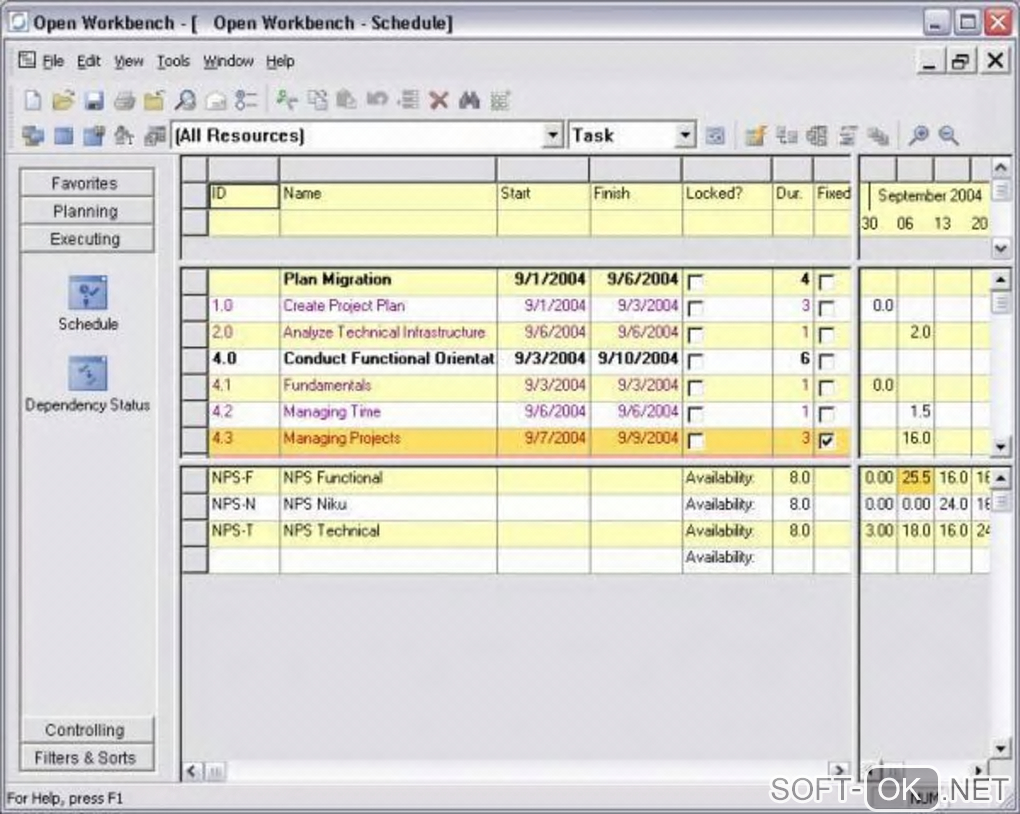Viewport: 1020px width, 814px height.
Task: Open the Help menu
Action: tap(280, 61)
